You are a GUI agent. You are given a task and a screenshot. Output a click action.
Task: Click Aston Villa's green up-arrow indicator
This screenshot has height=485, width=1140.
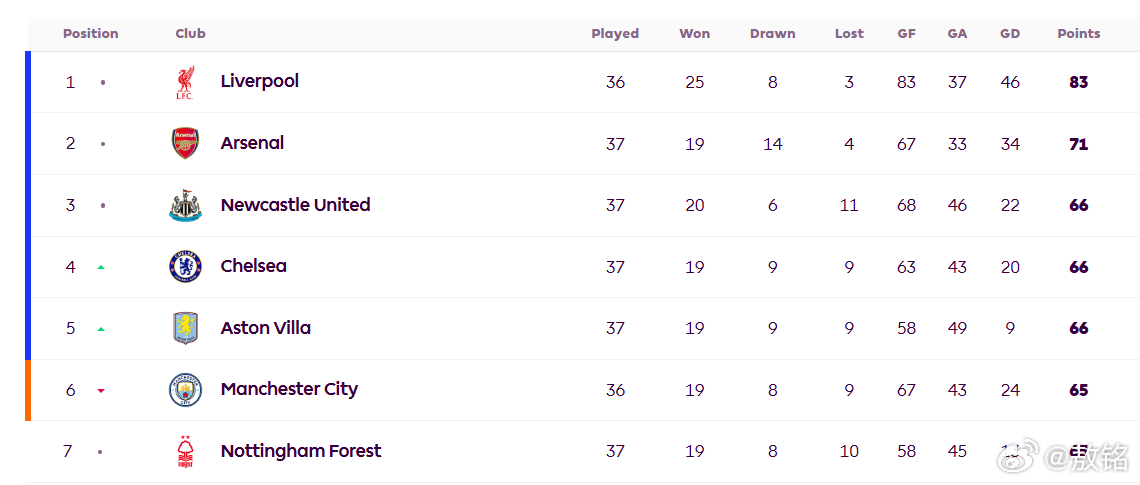(x=101, y=329)
